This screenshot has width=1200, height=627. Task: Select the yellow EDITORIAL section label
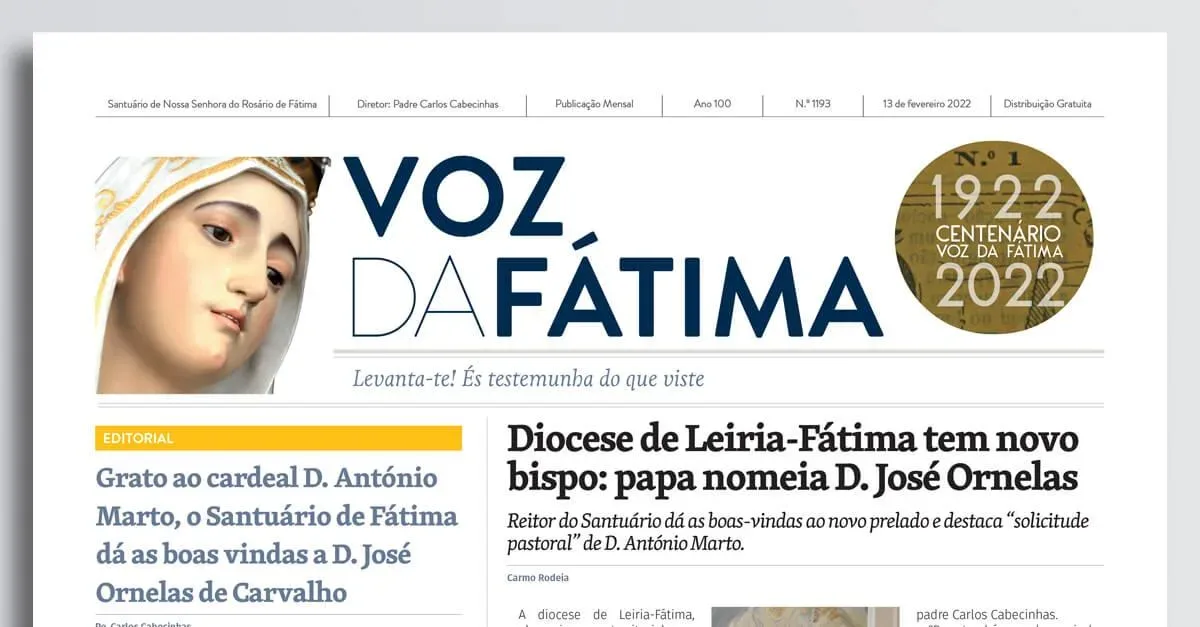click(279, 438)
